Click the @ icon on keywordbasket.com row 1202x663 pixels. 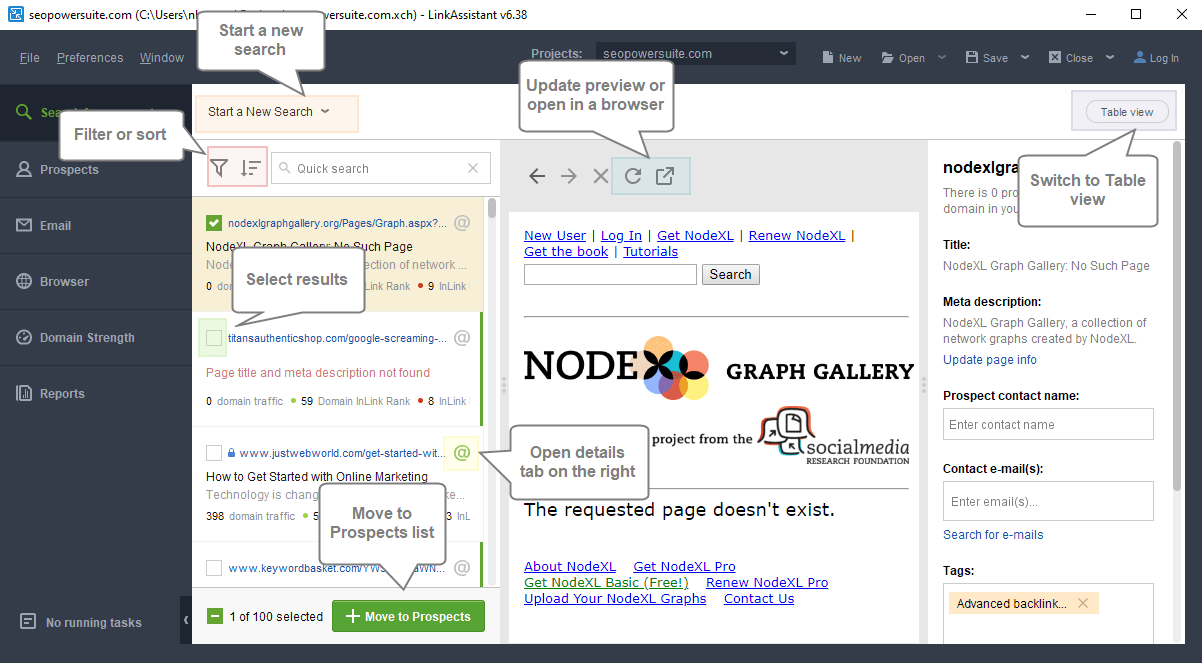[462, 568]
